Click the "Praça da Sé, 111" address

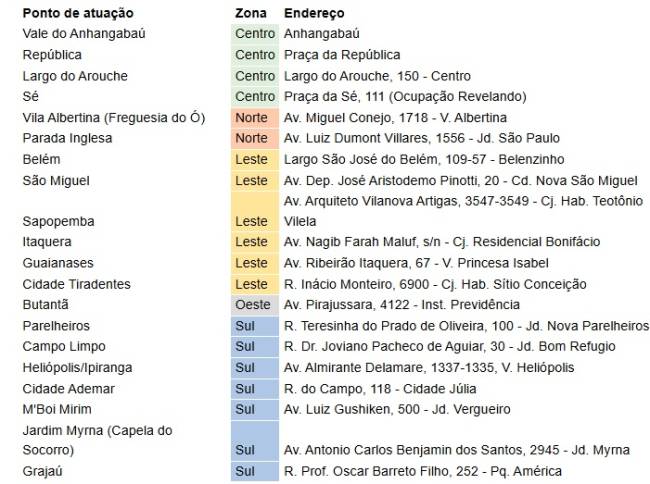tap(404, 96)
